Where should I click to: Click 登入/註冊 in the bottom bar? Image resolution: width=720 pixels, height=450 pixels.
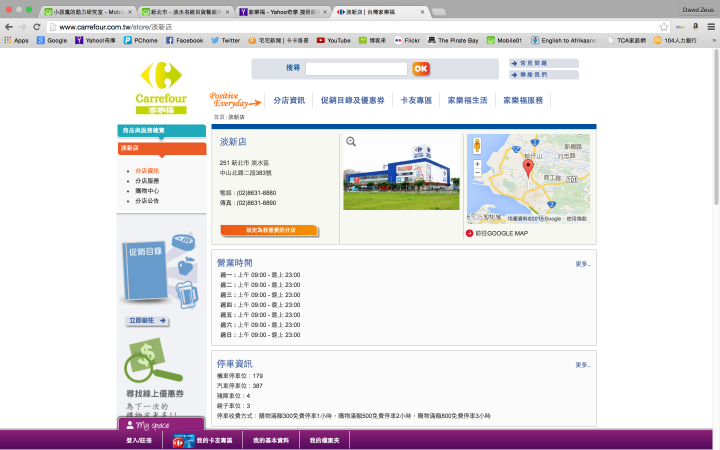(x=139, y=440)
